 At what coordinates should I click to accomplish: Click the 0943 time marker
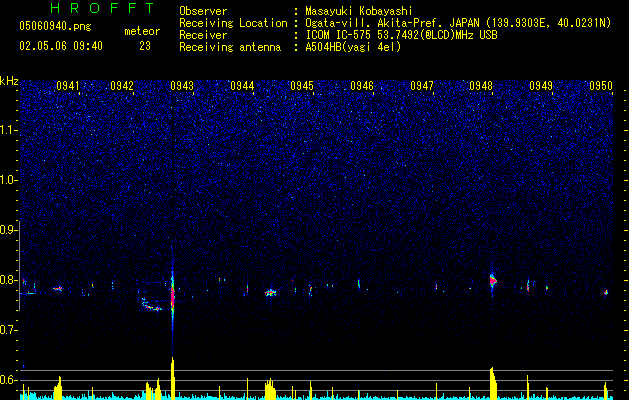pyautogui.click(x=182, y=86)
